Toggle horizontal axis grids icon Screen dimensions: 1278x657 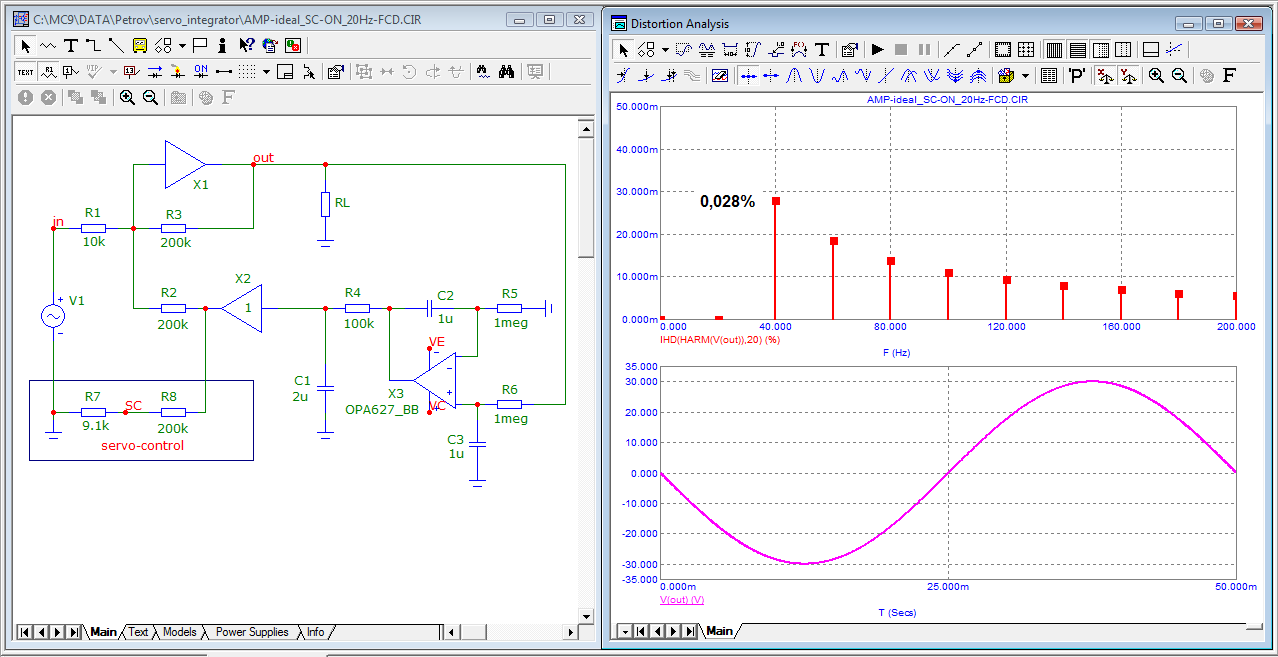1054,49
